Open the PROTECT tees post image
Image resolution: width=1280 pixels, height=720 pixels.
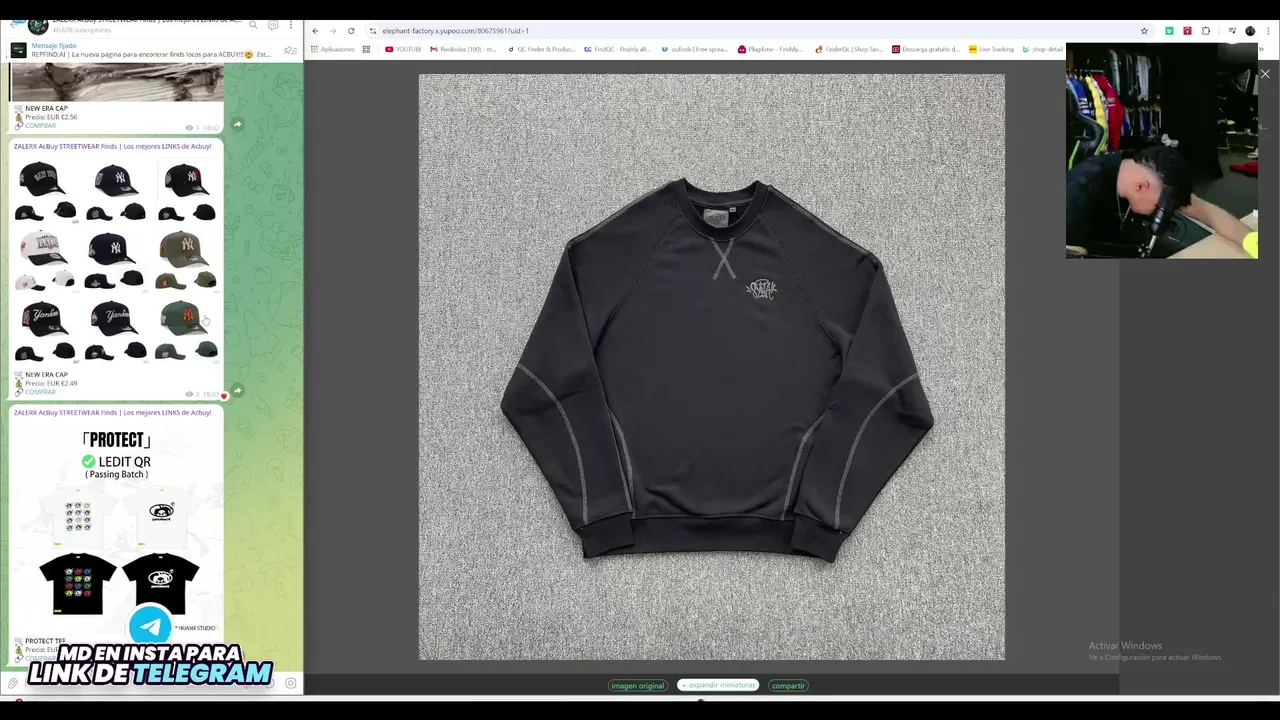coord(117,527)
